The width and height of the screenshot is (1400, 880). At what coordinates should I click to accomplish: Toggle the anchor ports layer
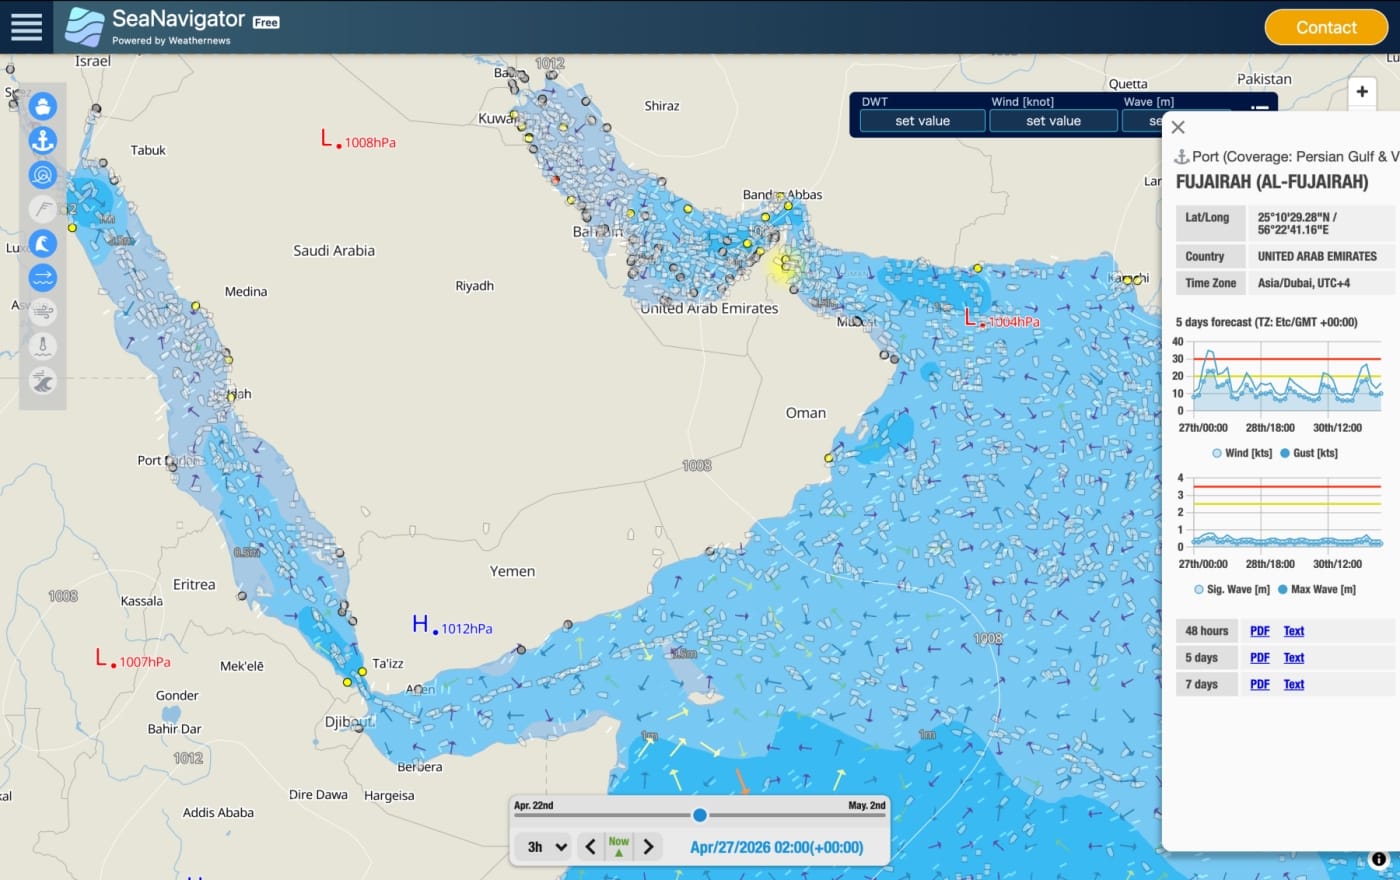pos(42,140)
